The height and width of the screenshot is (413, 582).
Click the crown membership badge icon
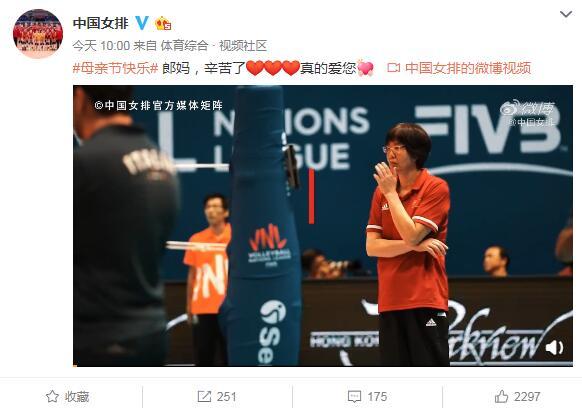pyautogui.click(x=163, y=24)
